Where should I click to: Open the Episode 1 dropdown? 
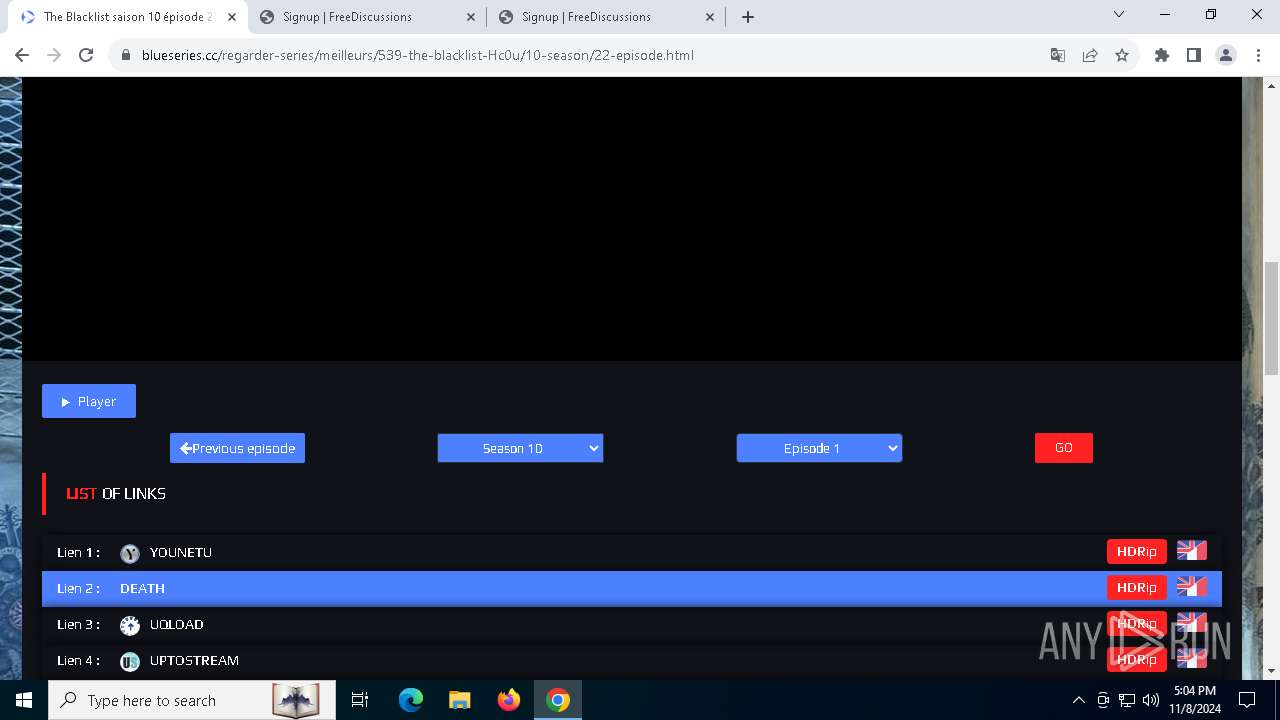pyautogui.click(x=819, y=448)
